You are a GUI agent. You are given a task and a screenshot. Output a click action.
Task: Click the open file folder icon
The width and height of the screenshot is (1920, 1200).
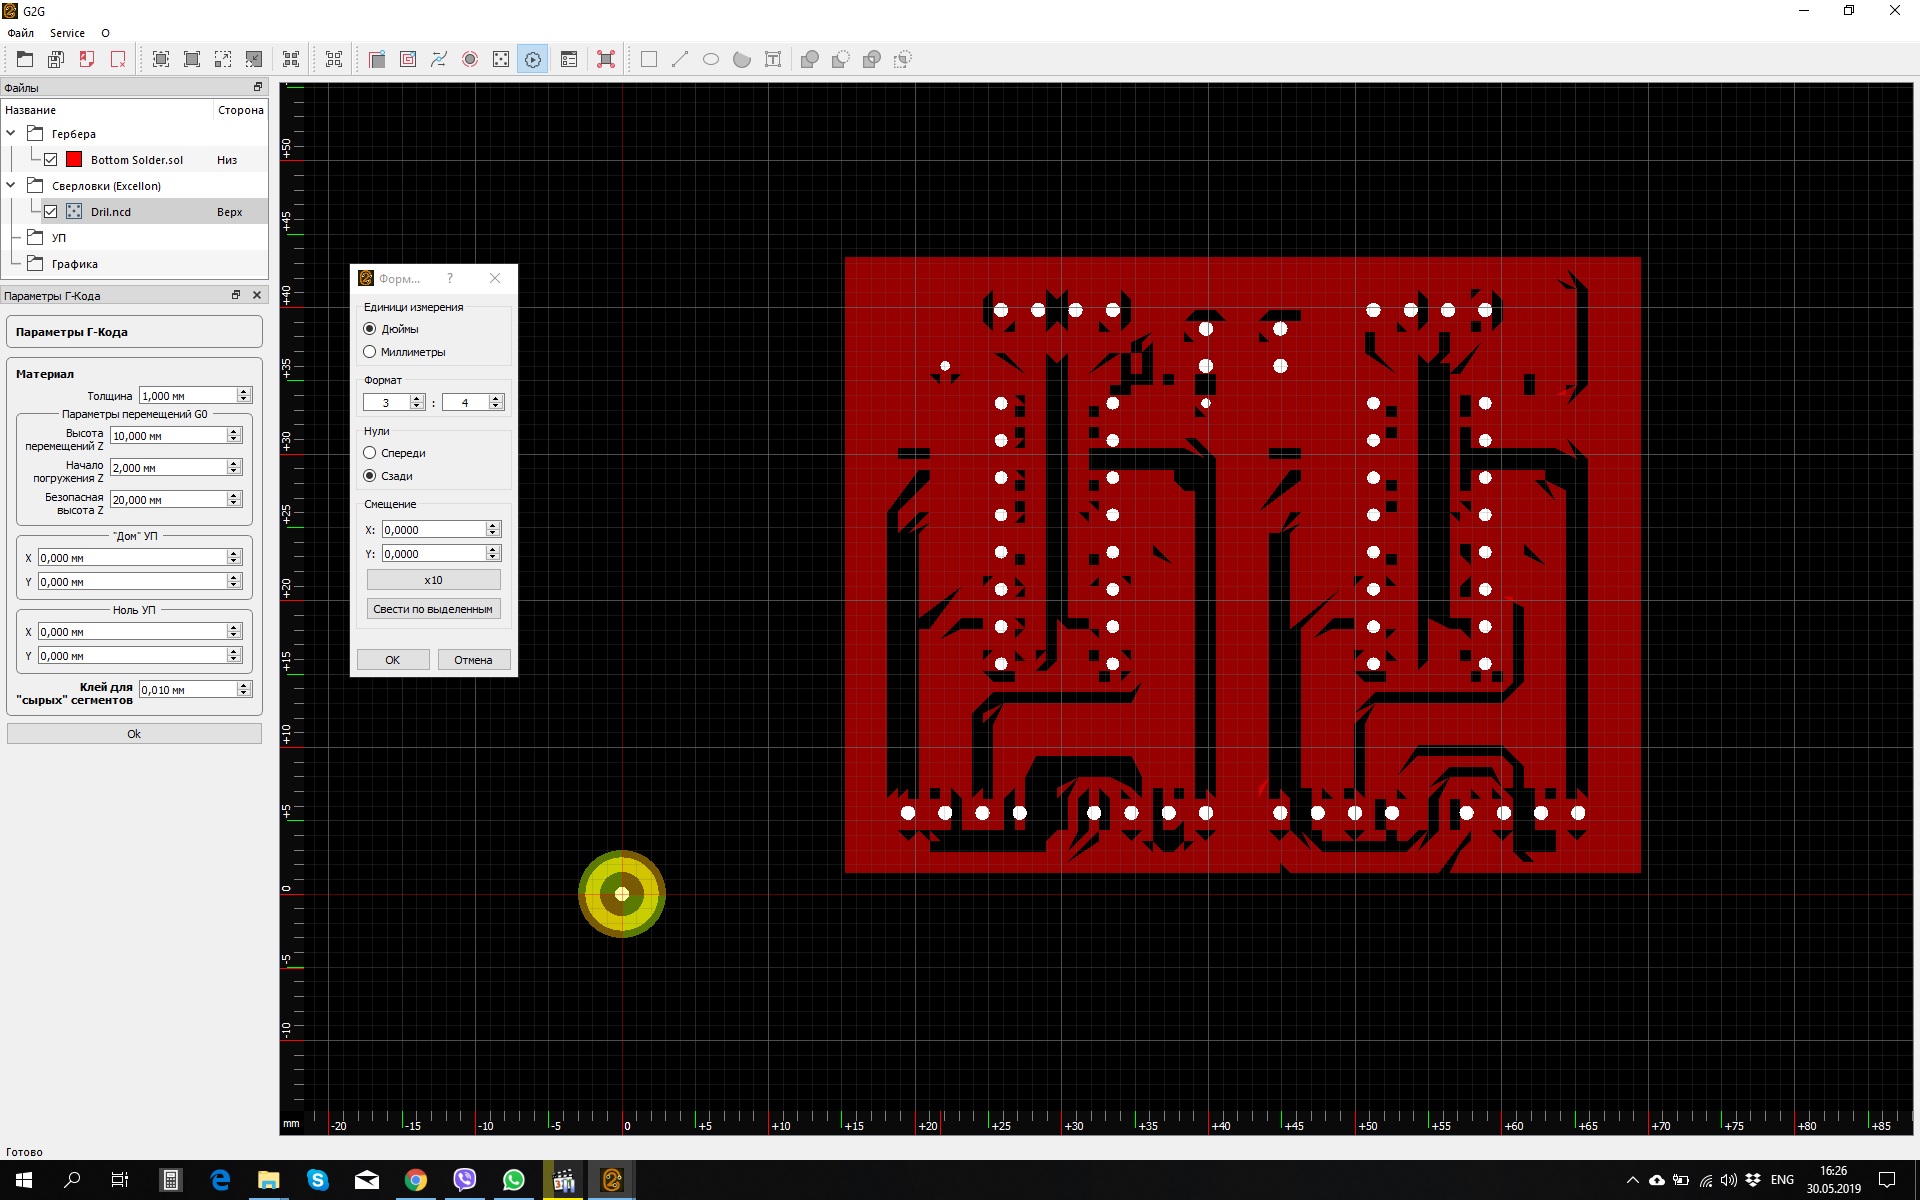point(25,59)
